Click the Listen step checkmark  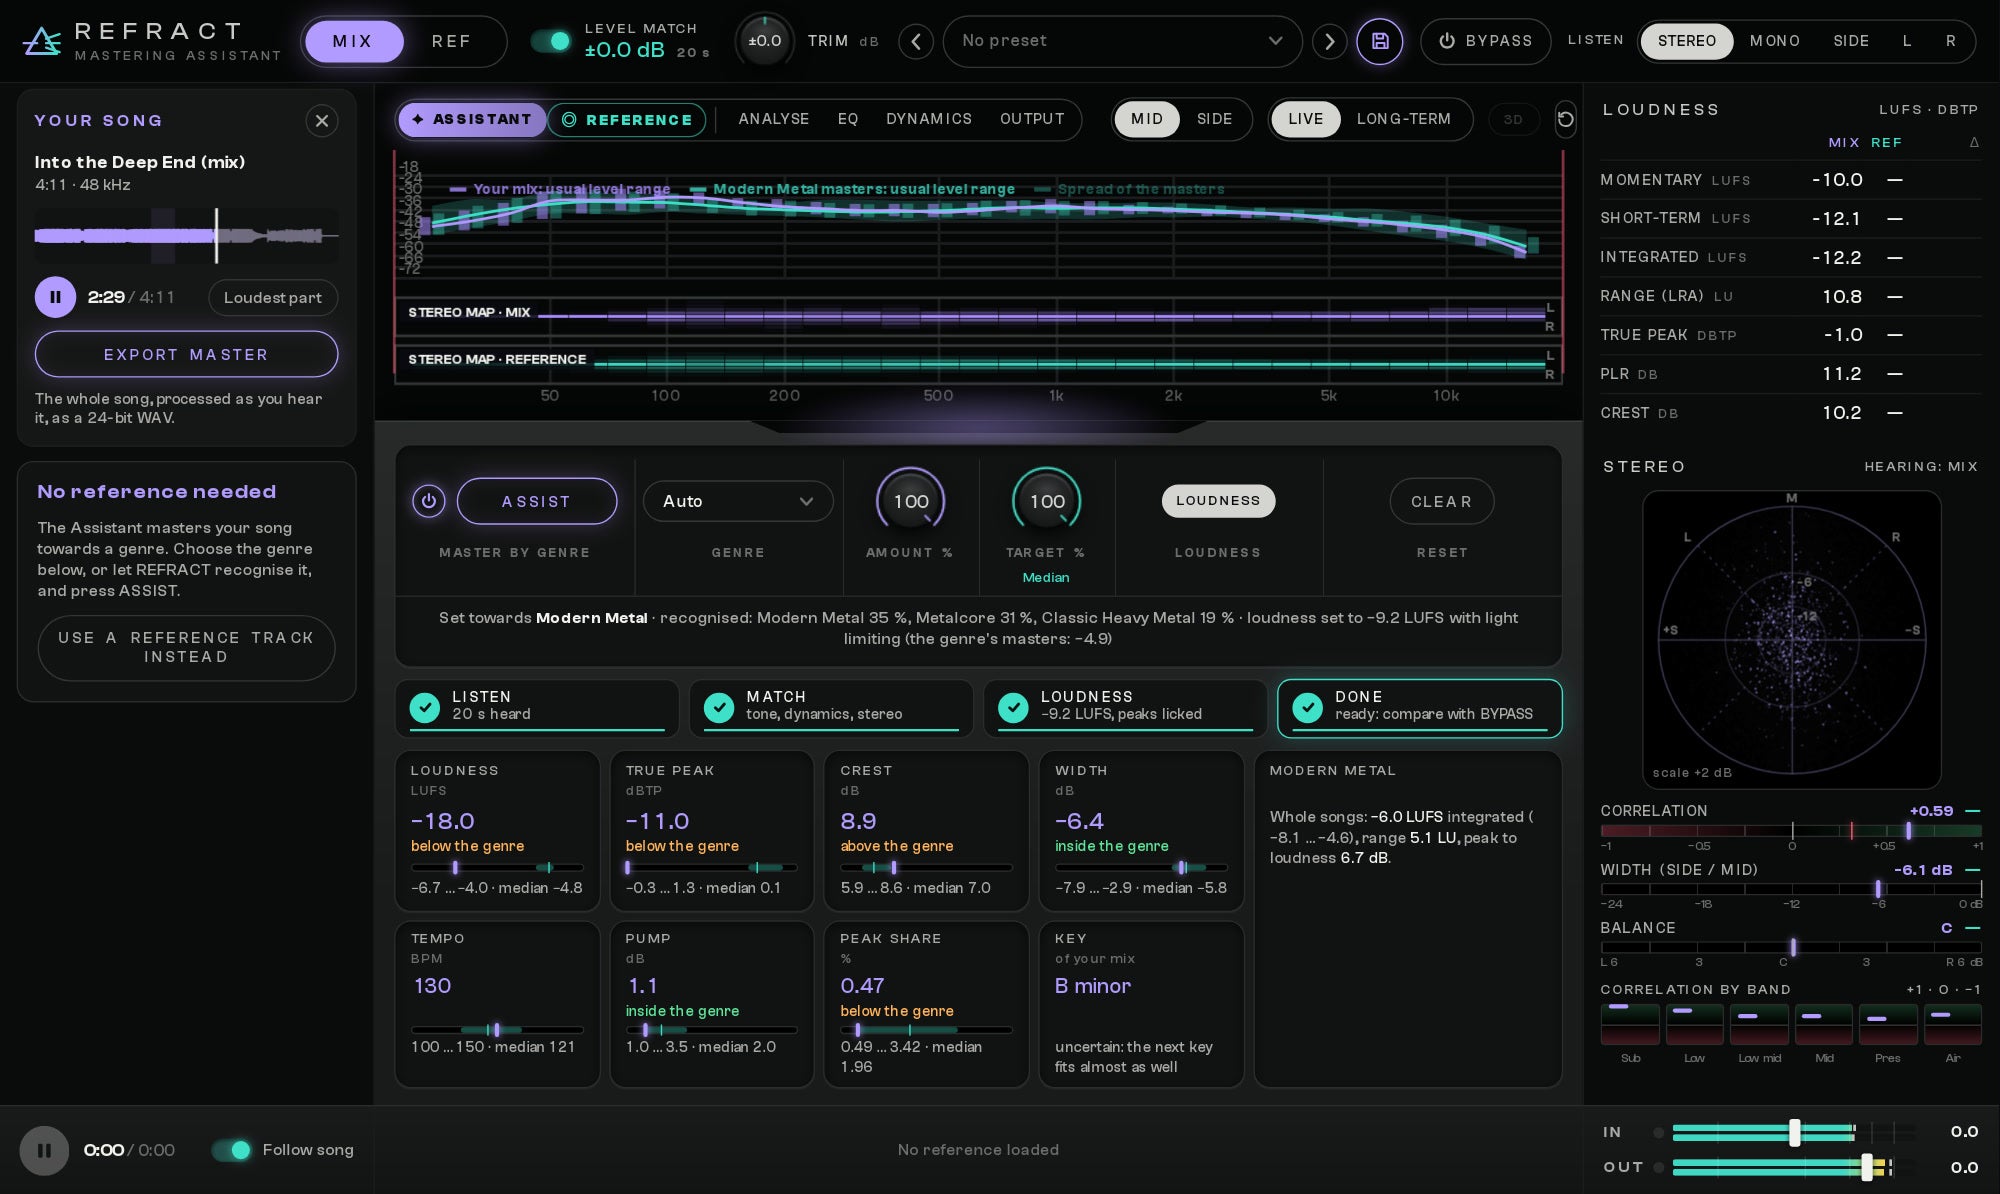coord(425,707)
